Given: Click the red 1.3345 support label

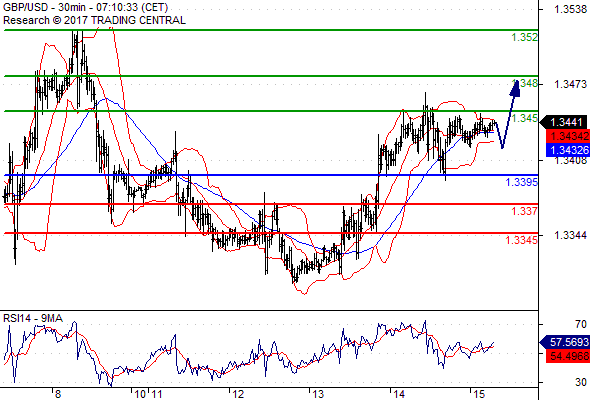Looking at the screenshot, I should [x=522, y=240].
